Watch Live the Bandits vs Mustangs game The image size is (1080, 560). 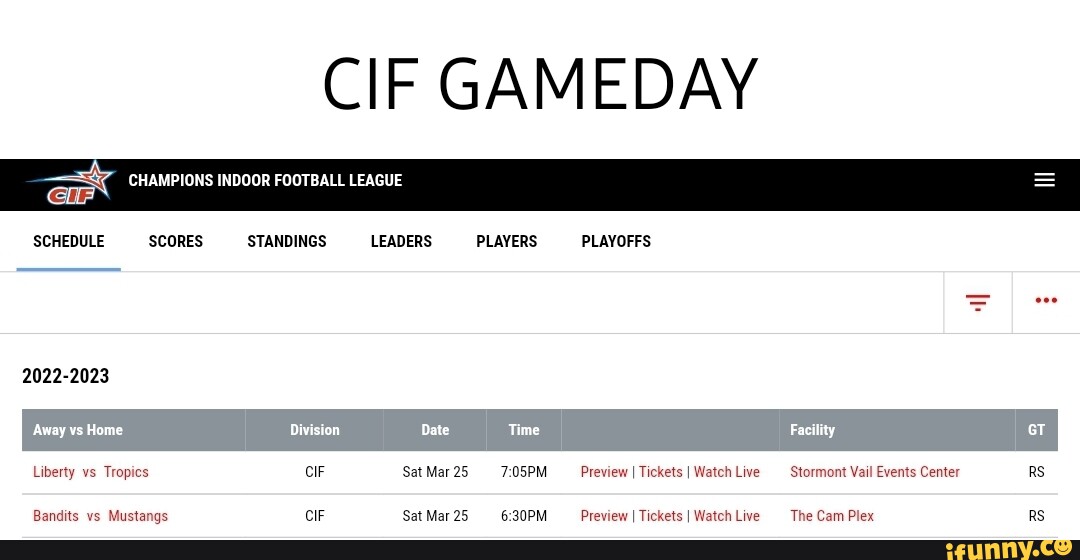[x=727, y=516]
